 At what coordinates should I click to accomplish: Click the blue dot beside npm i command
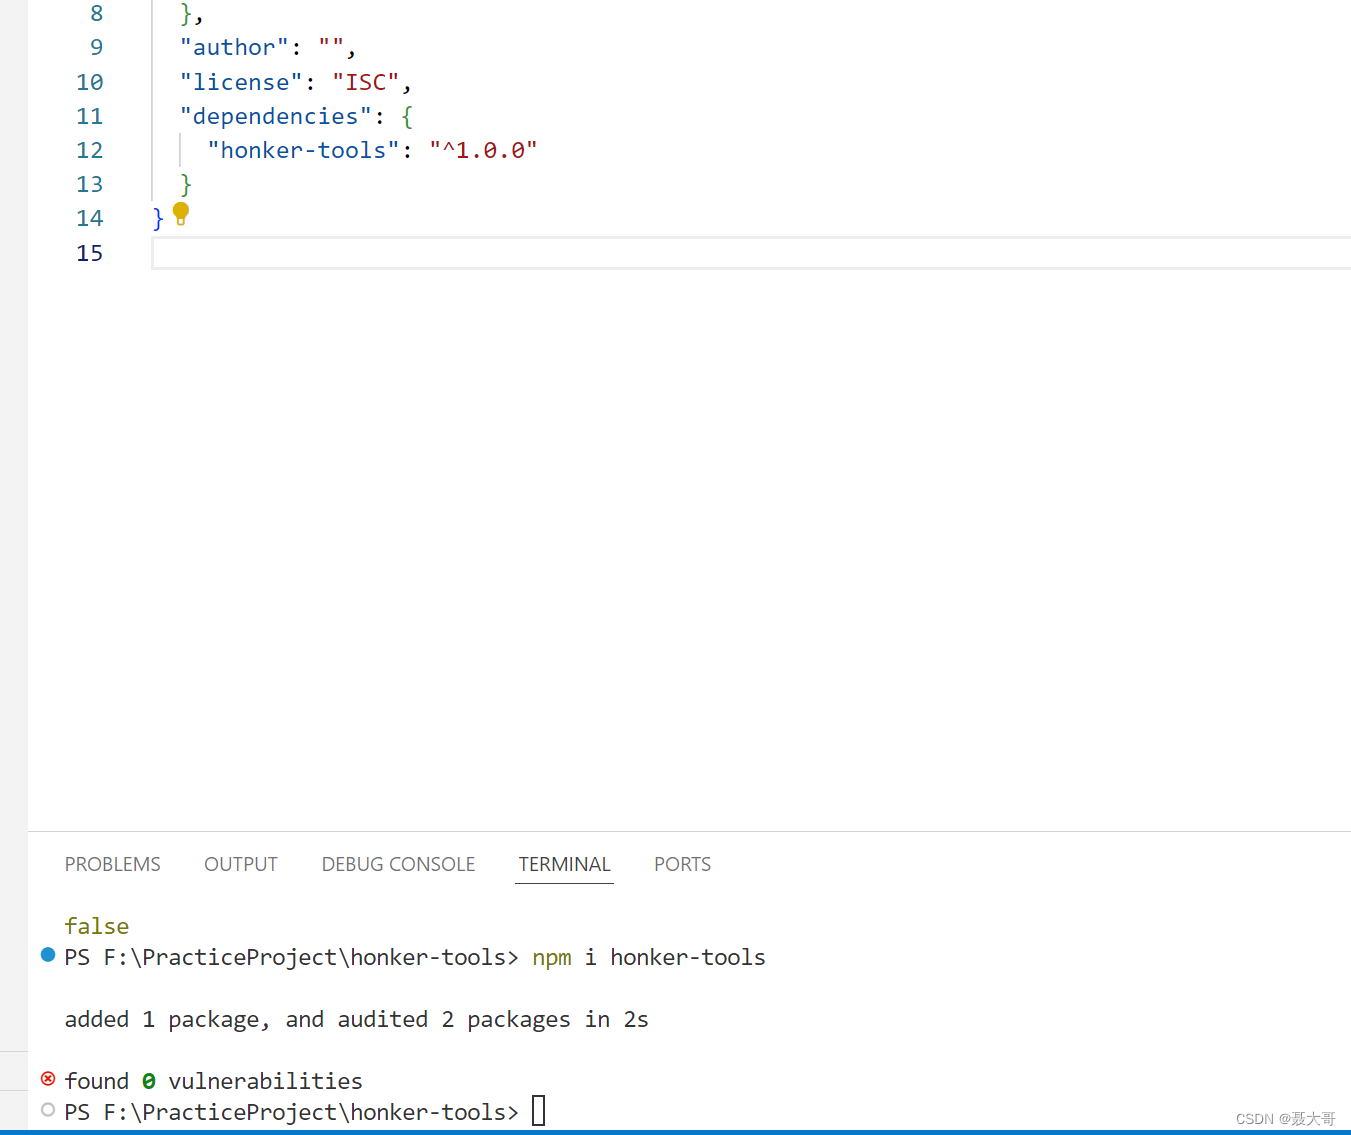[x=48, y=955]
